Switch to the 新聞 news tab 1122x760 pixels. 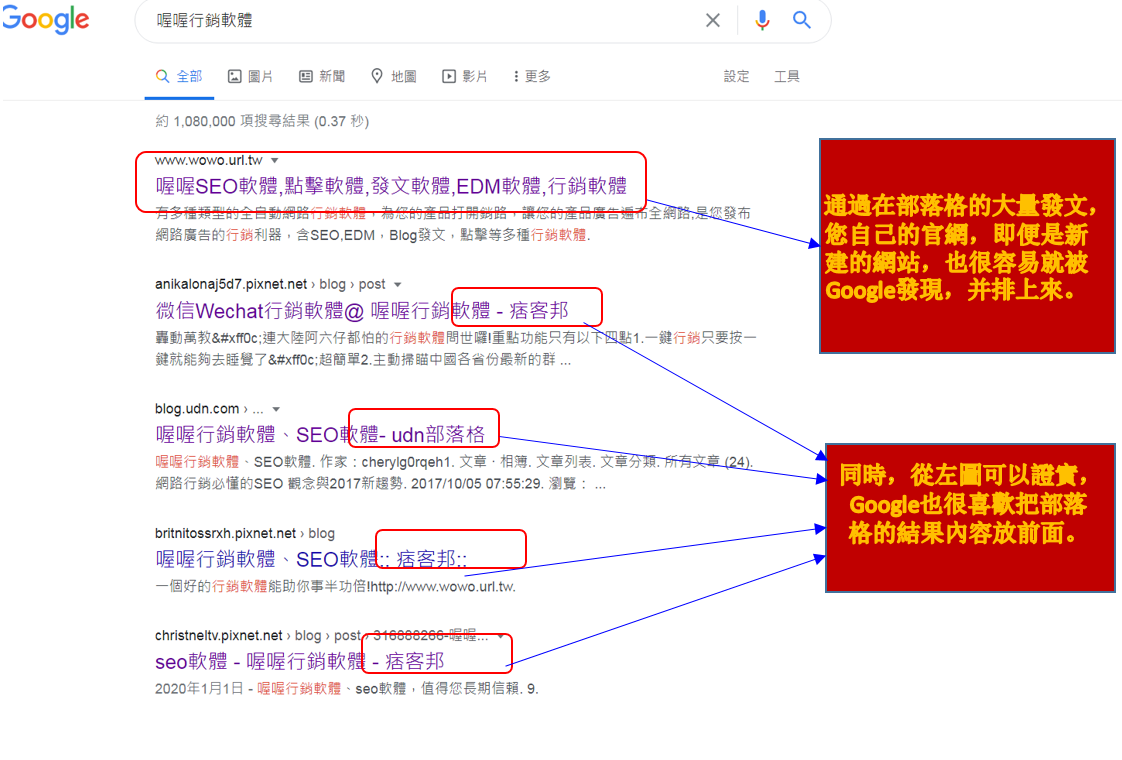tap(322, 77)
